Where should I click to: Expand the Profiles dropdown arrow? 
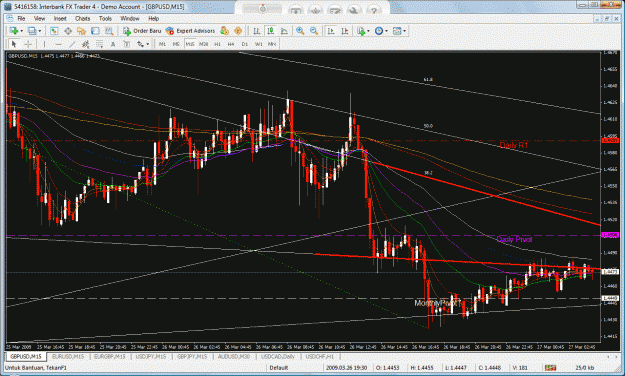click(40, 31)
